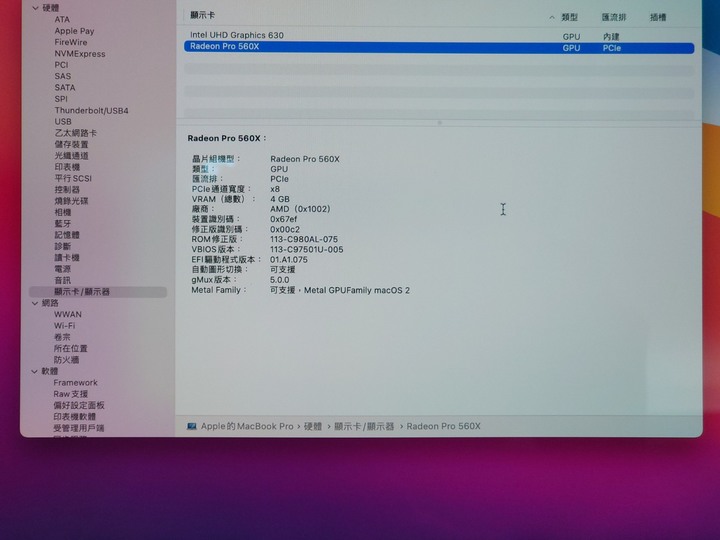The height and width of the screenshot is (540, 720).
Task: Click the PCIe lane width value x8
Action: tap(275, 189)
